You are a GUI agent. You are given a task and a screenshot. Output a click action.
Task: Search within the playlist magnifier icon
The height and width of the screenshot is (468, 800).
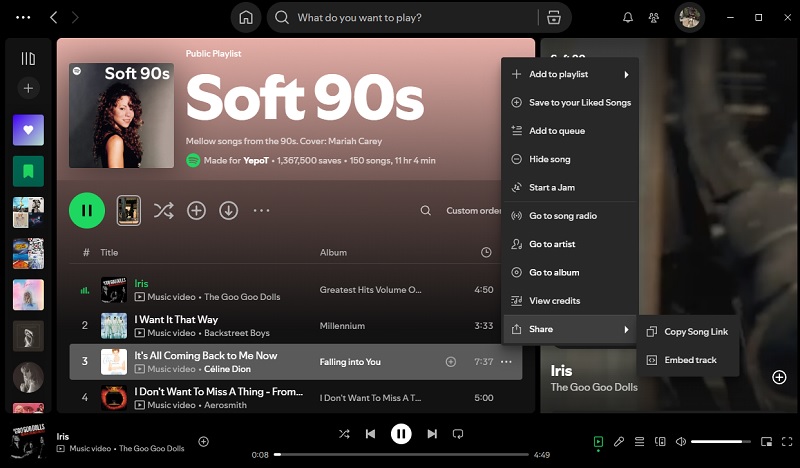tap(426, 210)
